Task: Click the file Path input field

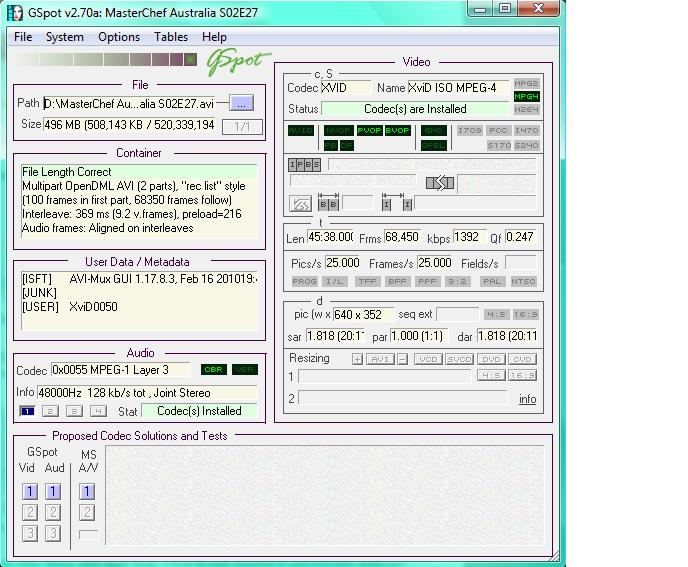Action: (129, 104)
